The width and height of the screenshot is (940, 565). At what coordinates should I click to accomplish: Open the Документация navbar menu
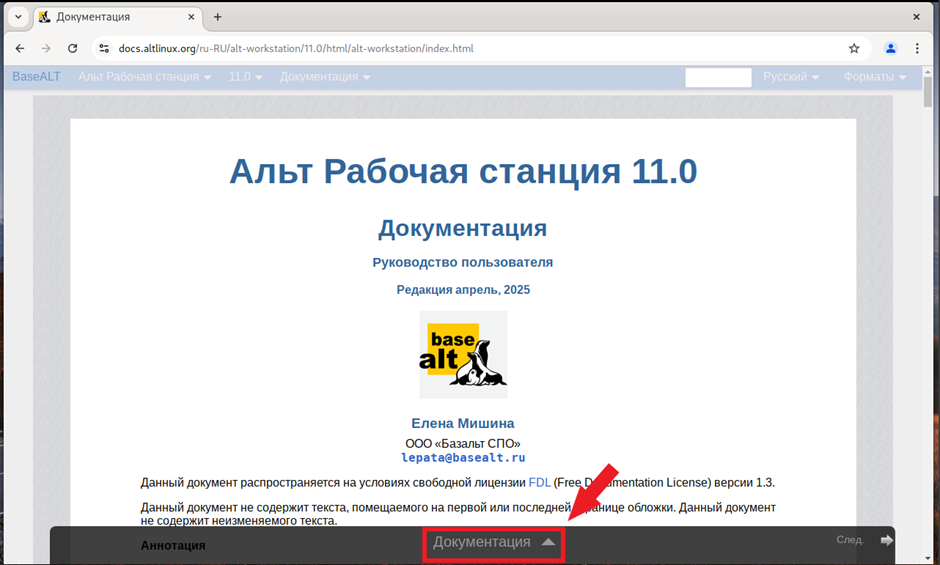pos(324,77)
